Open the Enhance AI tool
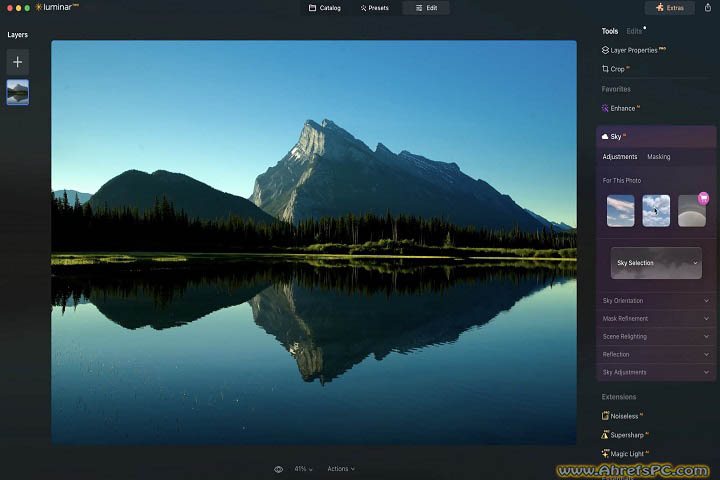 pos(620,108)
